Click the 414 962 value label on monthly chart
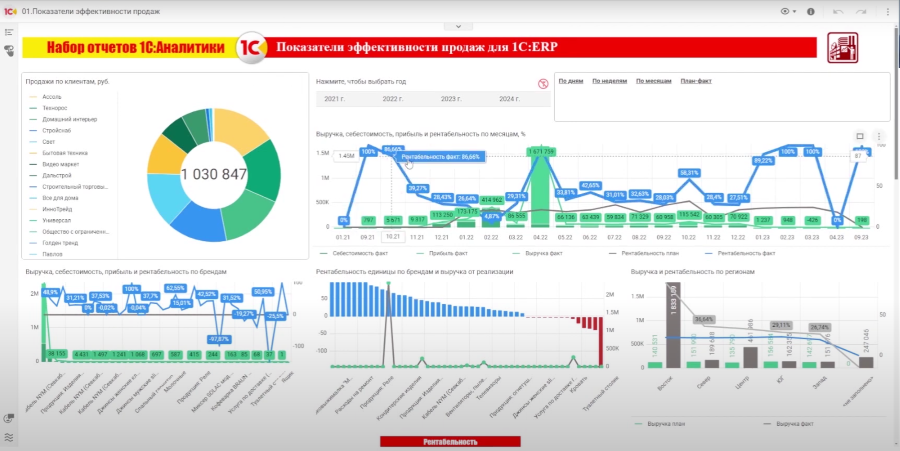 click(492, 200)
